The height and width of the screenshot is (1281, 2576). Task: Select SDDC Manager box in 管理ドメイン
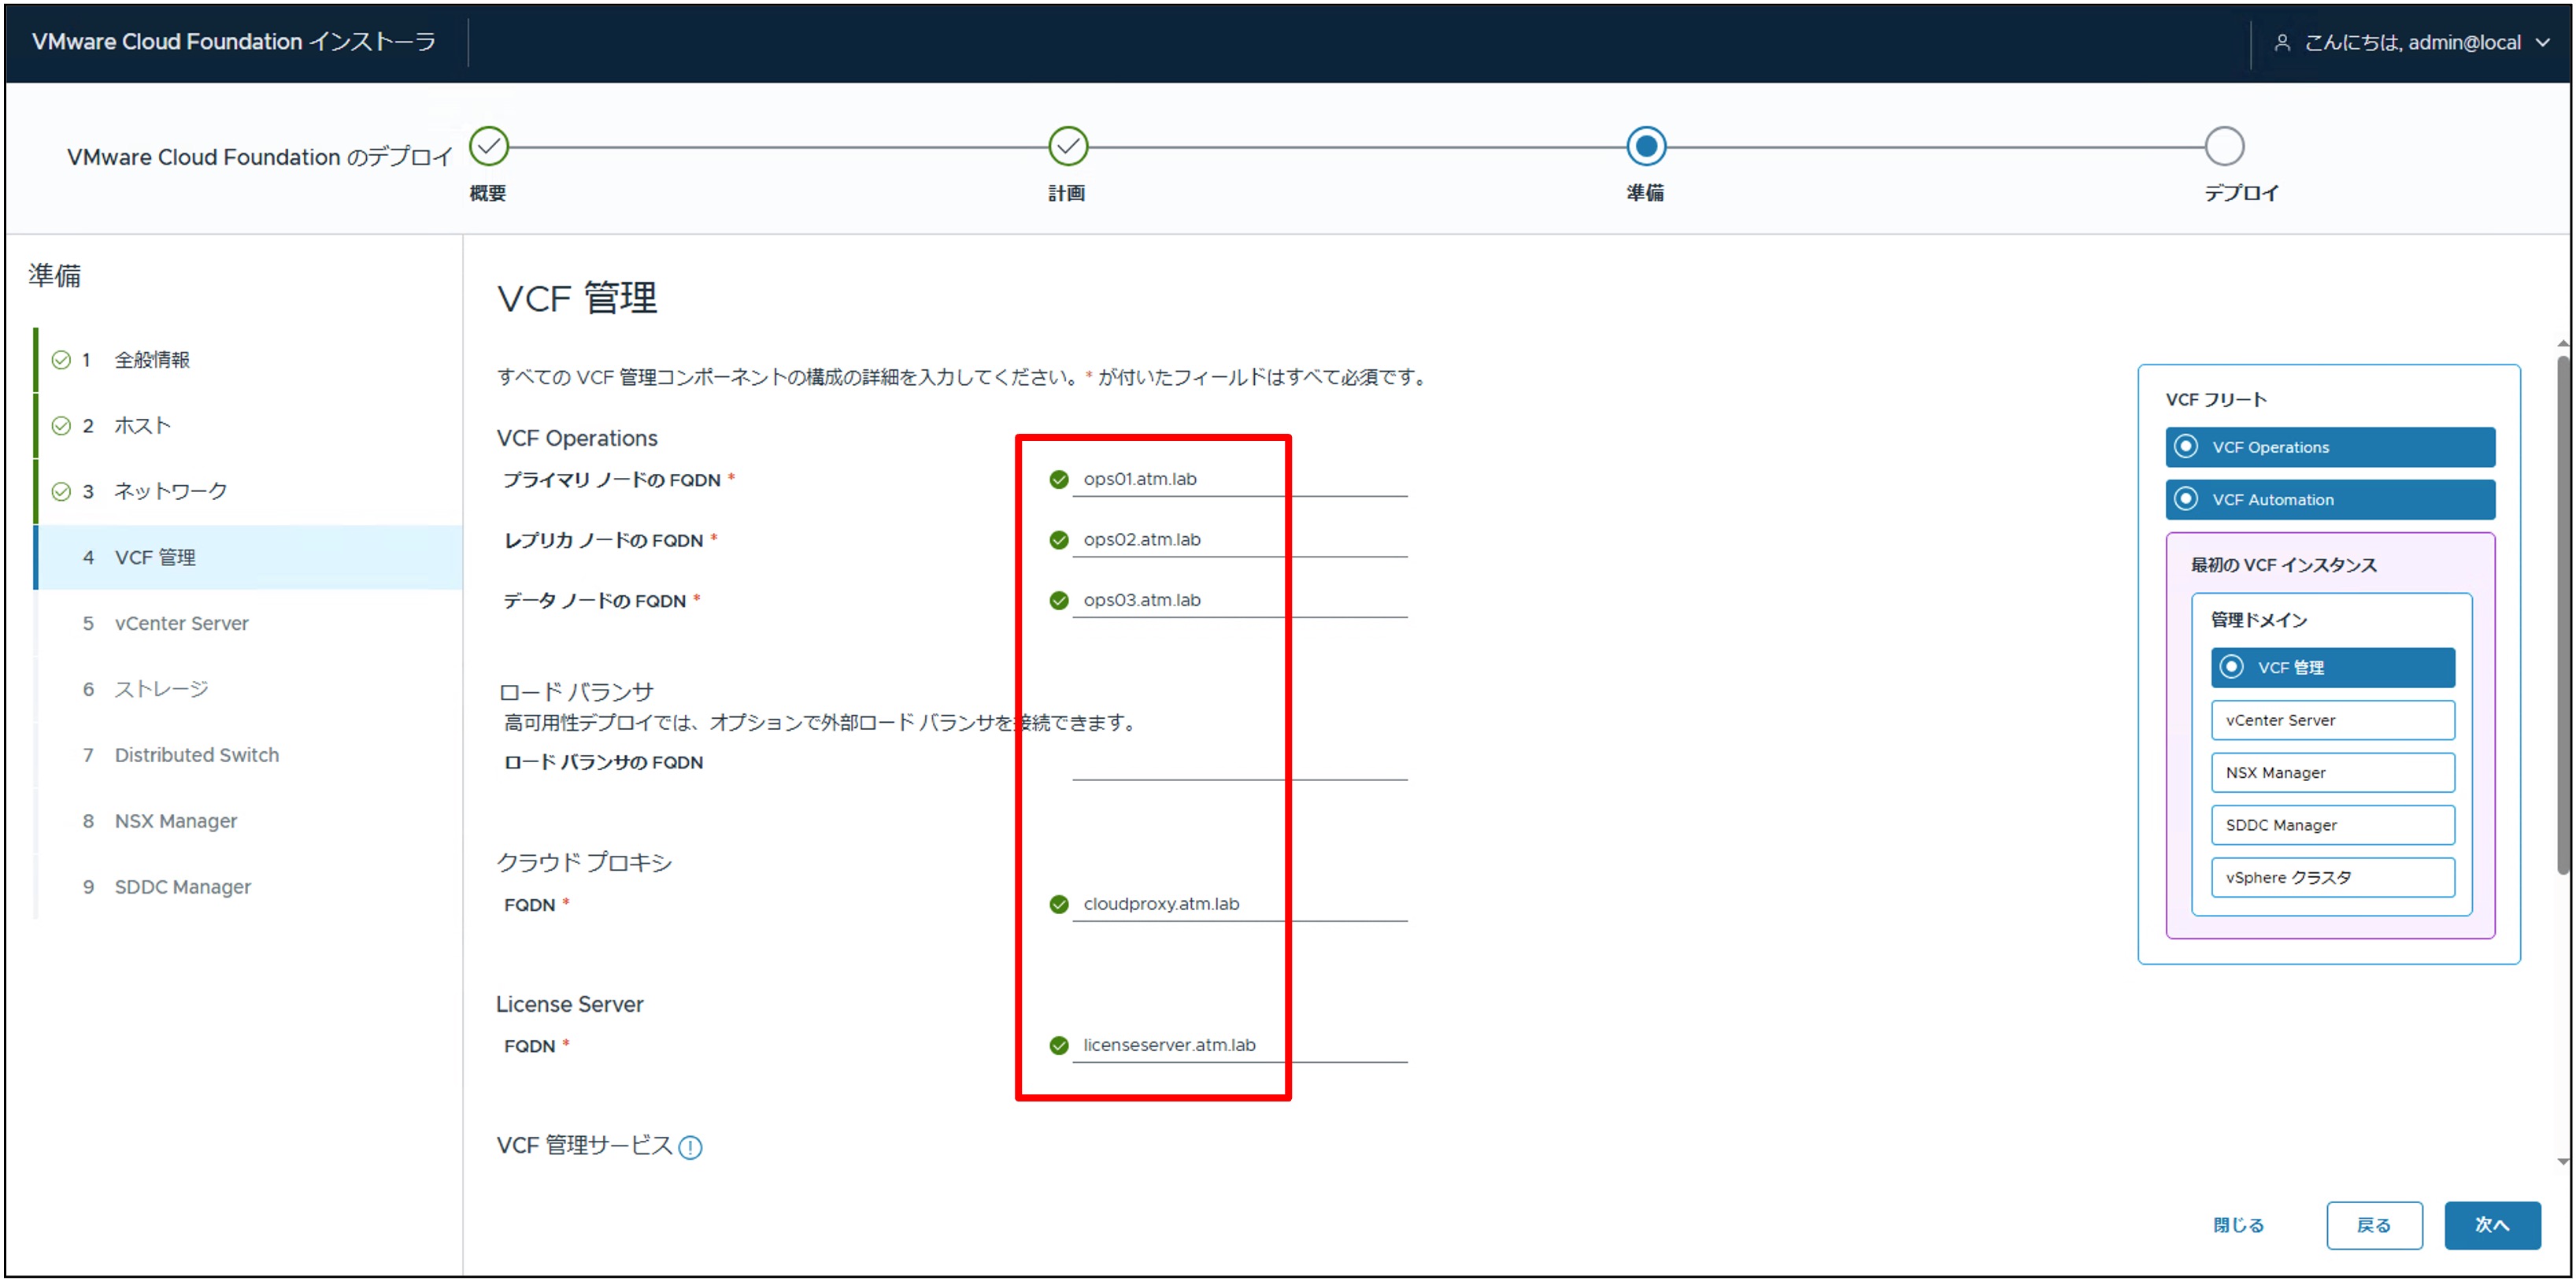pos(2333,825)
